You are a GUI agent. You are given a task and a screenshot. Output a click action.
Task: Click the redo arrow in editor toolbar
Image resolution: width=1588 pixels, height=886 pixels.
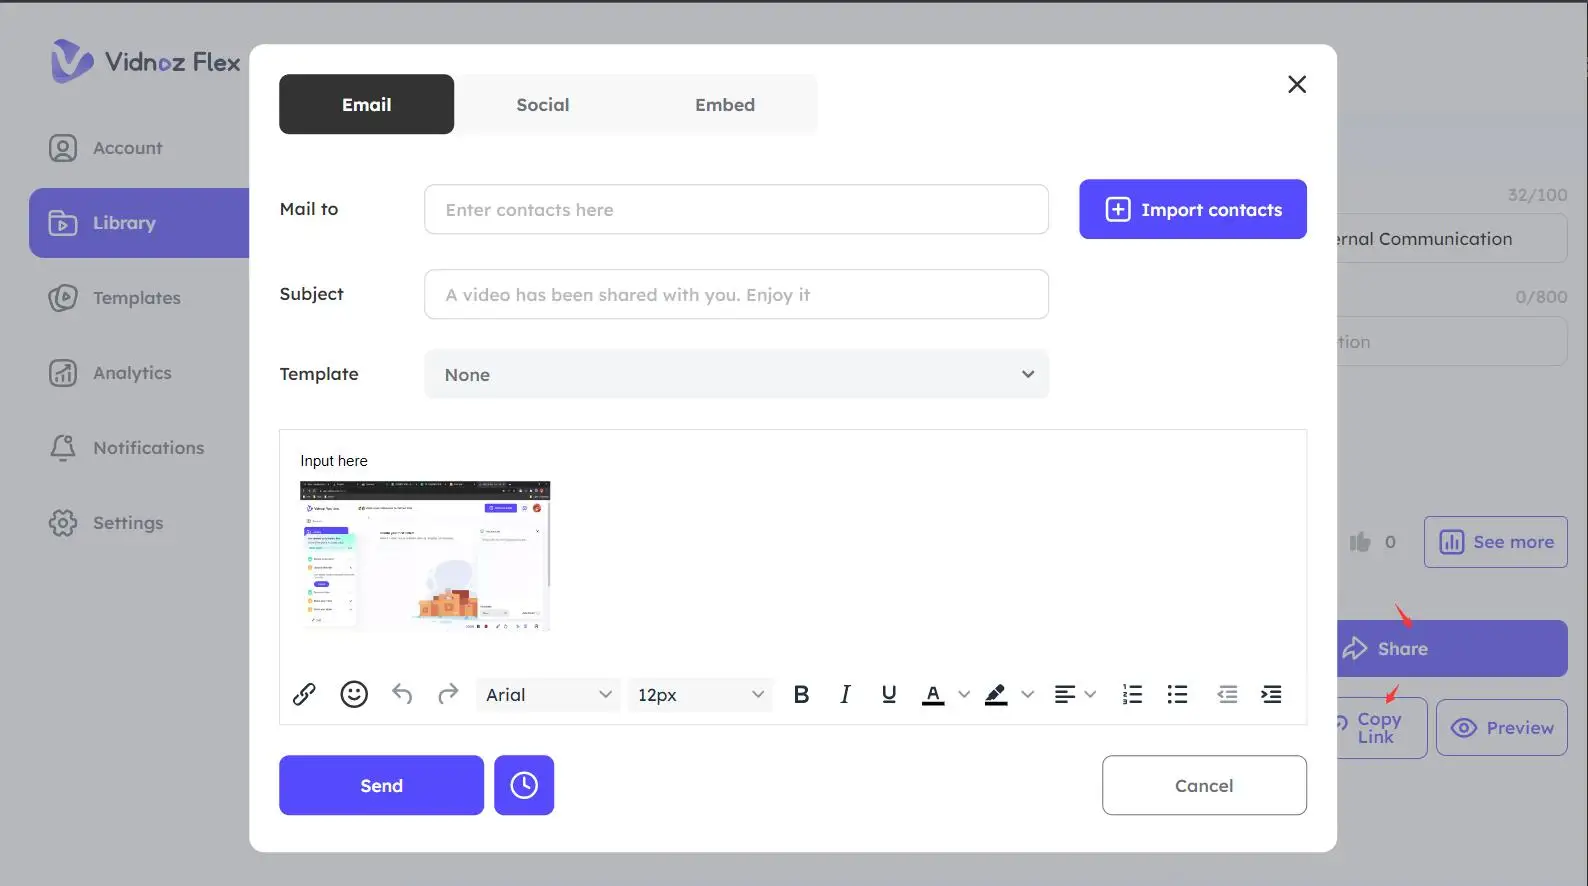point(448,694)
